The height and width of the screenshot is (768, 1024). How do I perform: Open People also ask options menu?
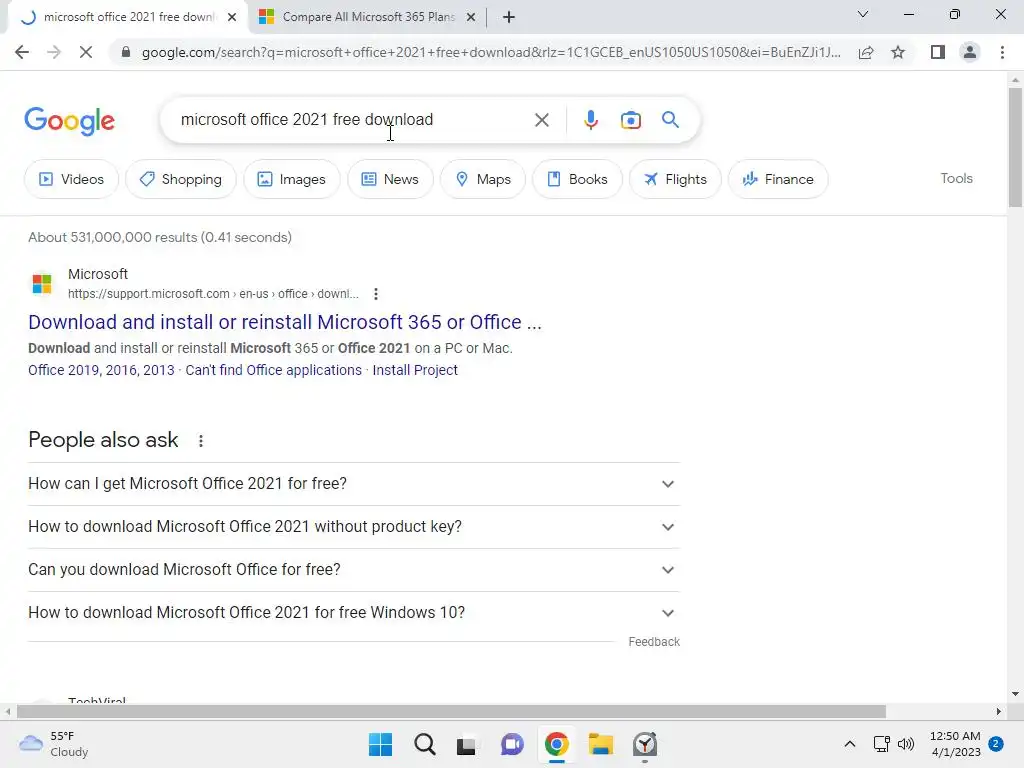click(200, 441)
